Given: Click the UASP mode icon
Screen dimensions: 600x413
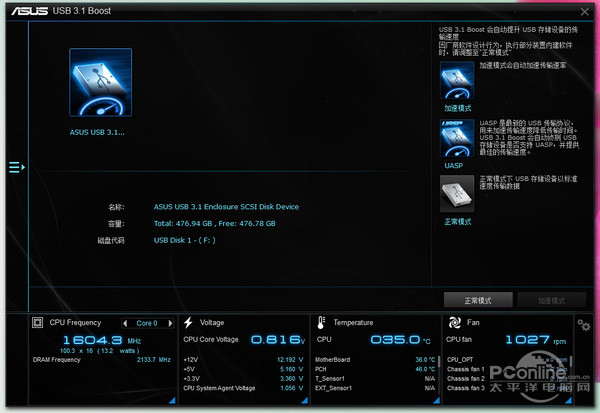Looking at the screenshot, I should tap(456, 138).
